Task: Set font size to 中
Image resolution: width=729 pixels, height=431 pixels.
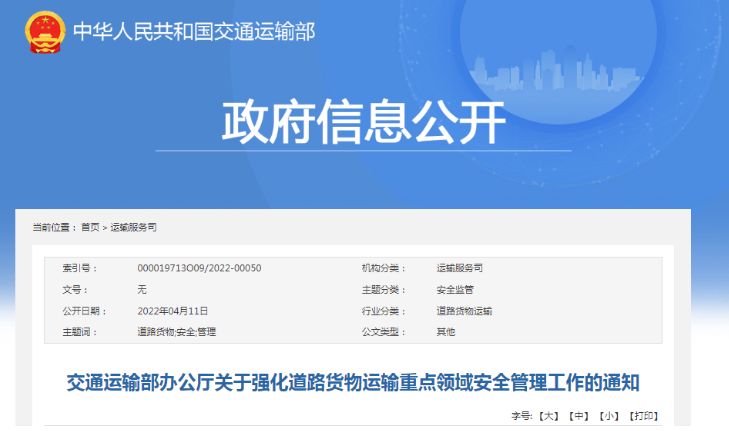Action: pos(579,416)
